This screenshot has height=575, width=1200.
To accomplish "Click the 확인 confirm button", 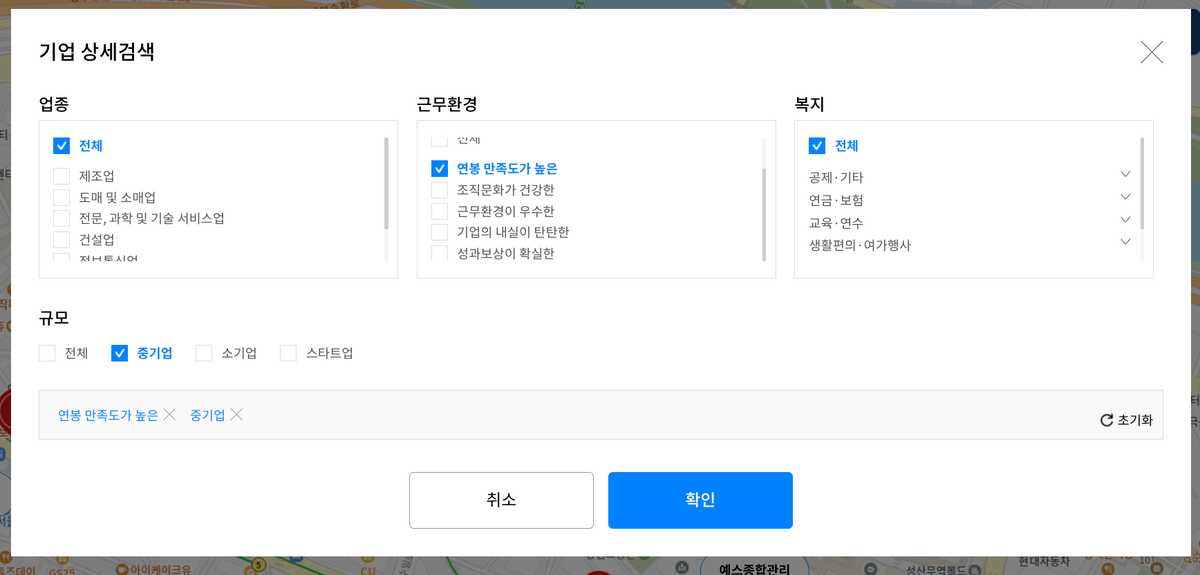I will (700, 500).
